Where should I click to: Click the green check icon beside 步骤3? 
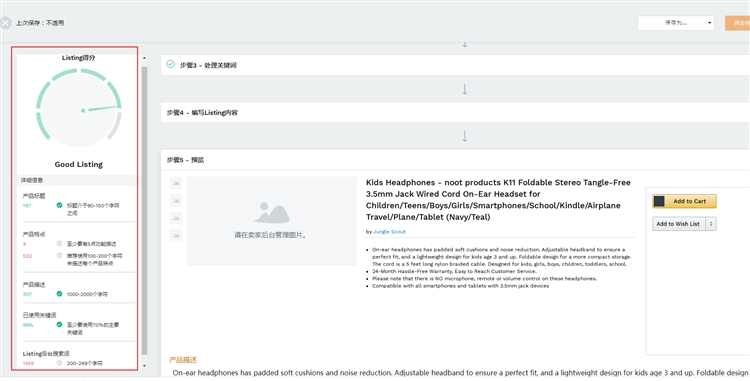click(170, 64)
